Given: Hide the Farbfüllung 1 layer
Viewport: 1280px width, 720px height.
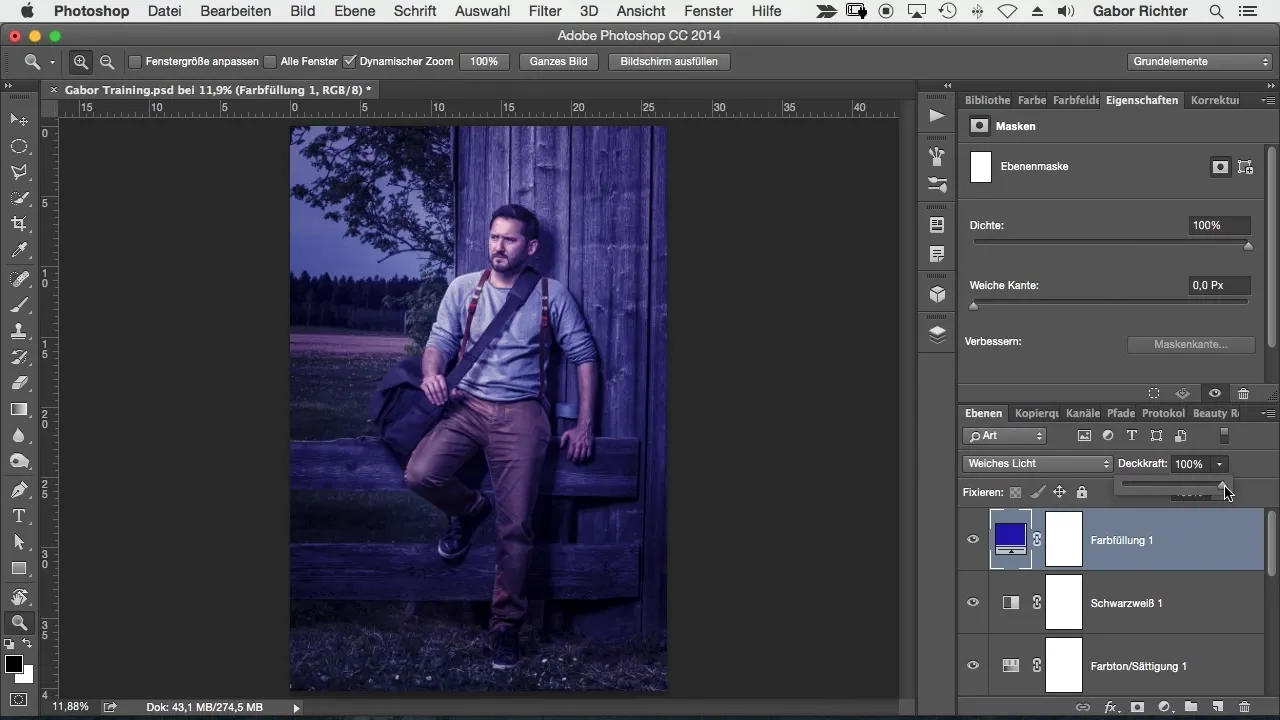Looking at the screenshot, I should click(x=972, y=540).
